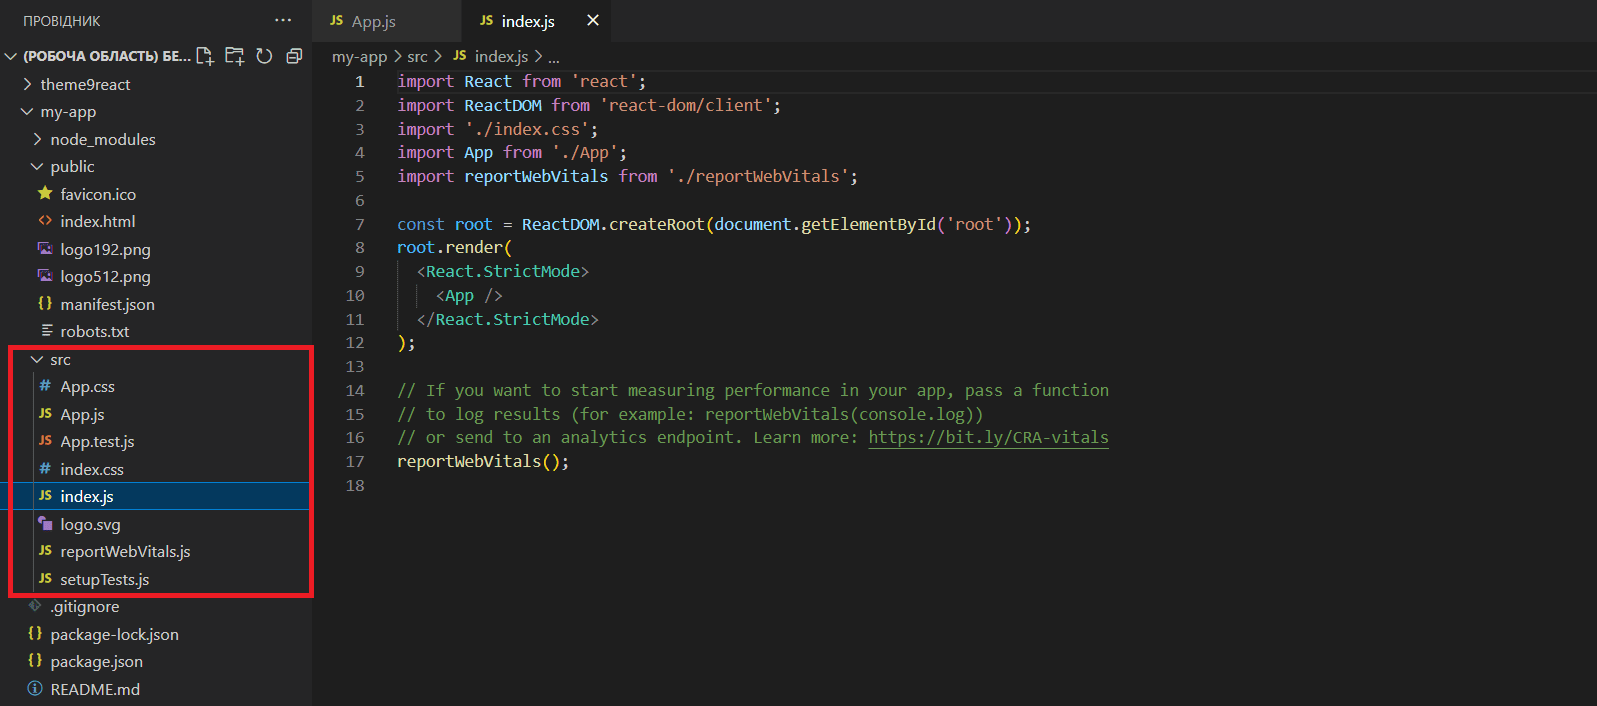Viewport: 1597px width, 706px height.
Task: Open the bit.ly/CRA-vitals link
Action: click(987, 437)
